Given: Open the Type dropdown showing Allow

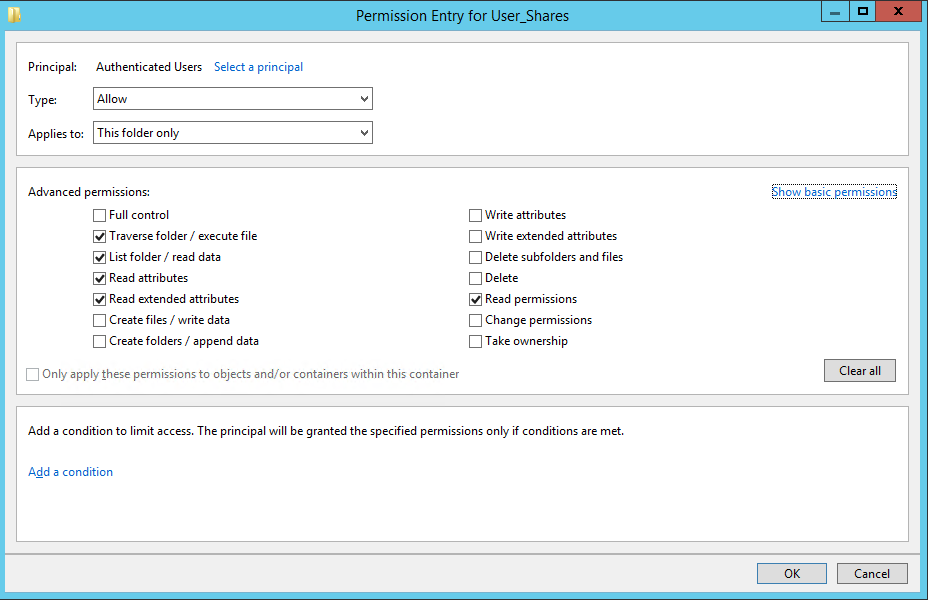Looking at the screenshot, I should [233, 99].
